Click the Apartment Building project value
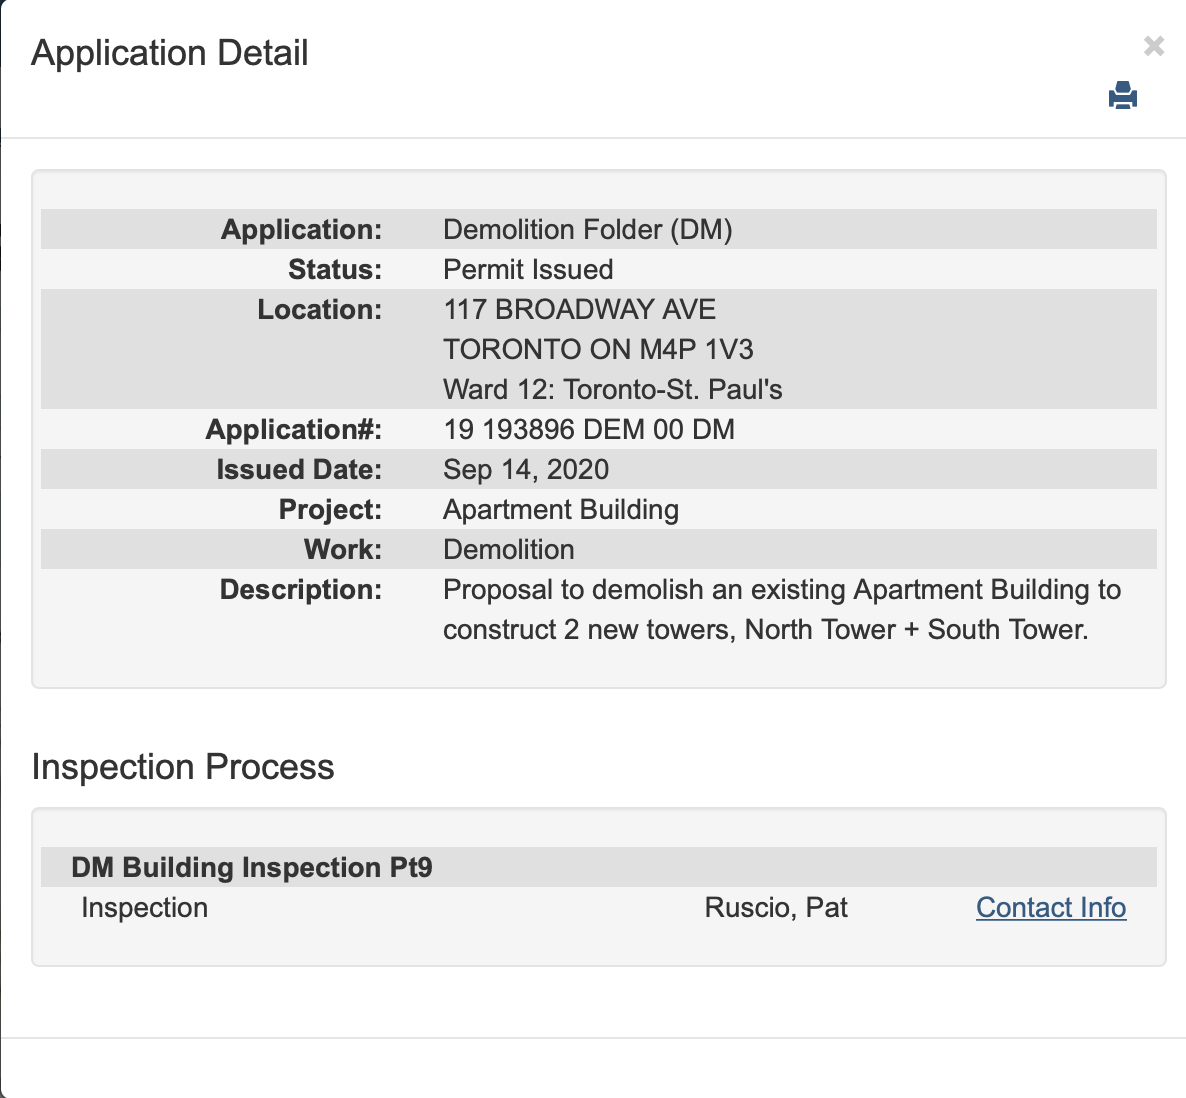 [x=561, y=509]
